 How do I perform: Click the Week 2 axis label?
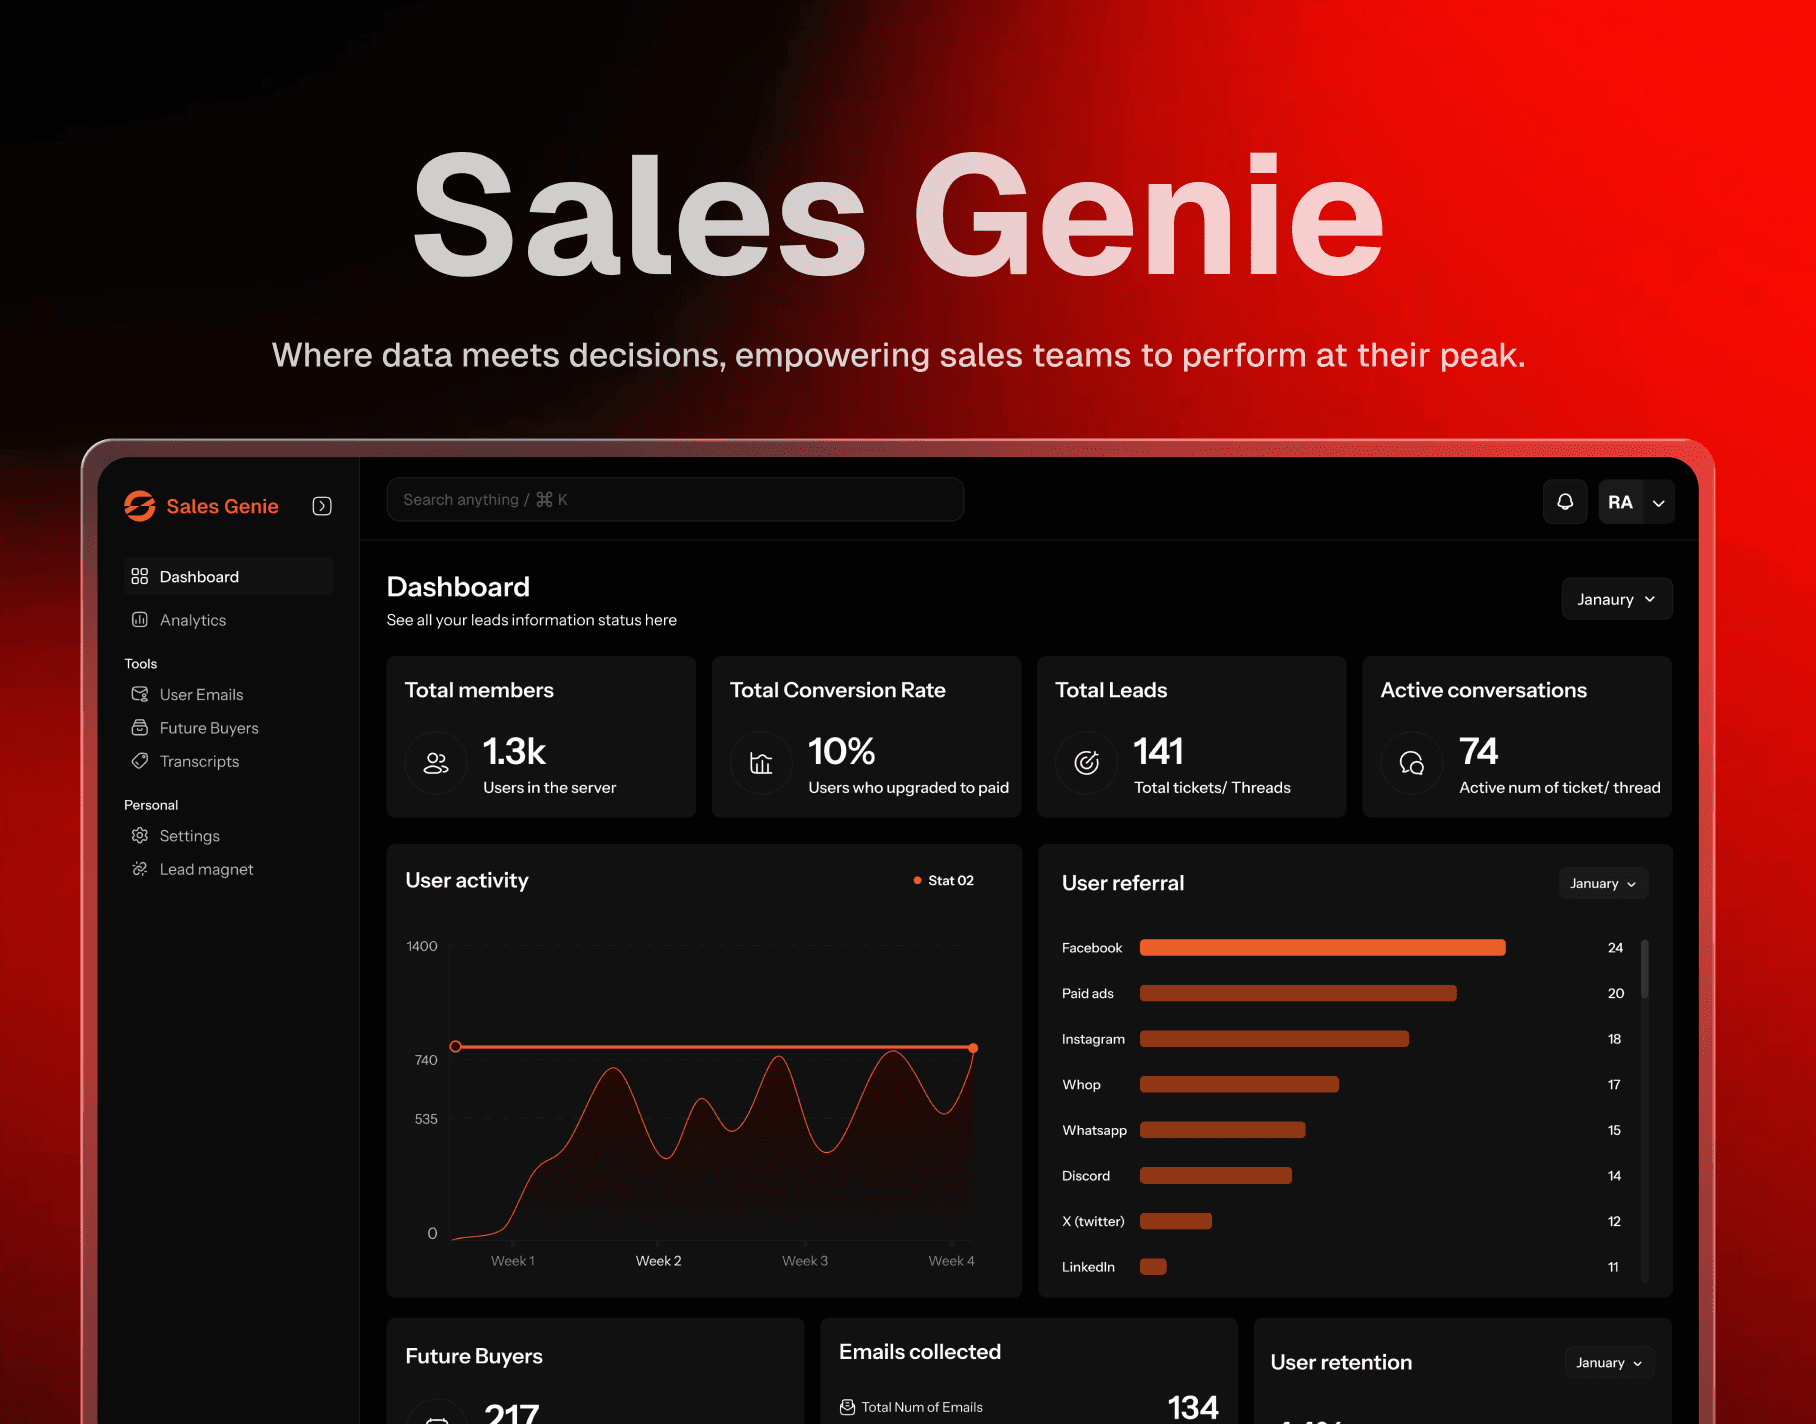(658, 1261)
